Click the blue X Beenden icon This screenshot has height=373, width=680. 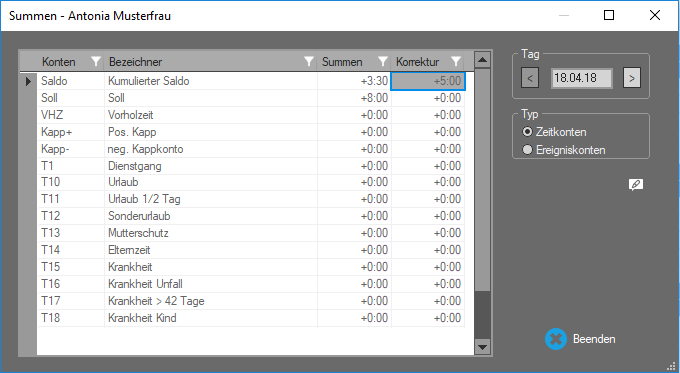[x=556, y=339]
